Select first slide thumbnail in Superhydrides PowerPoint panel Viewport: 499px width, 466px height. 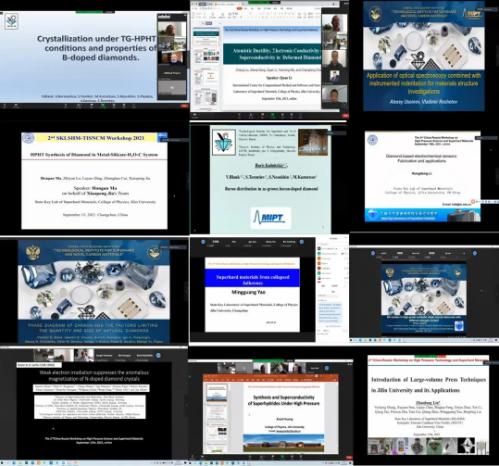(x=217, y=393)
